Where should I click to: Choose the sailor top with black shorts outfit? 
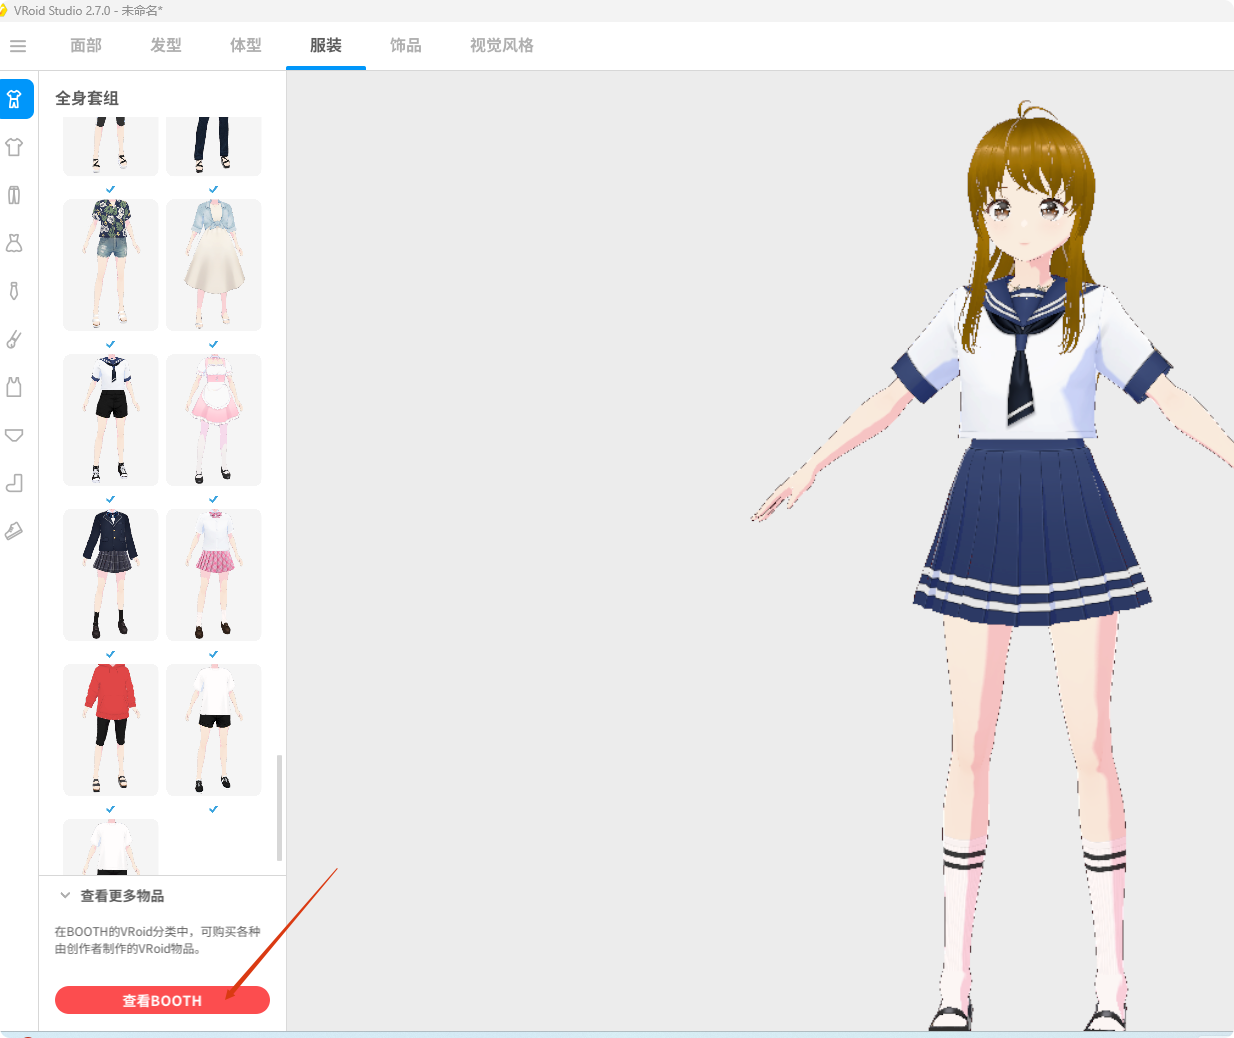click(x=111, y=420)
